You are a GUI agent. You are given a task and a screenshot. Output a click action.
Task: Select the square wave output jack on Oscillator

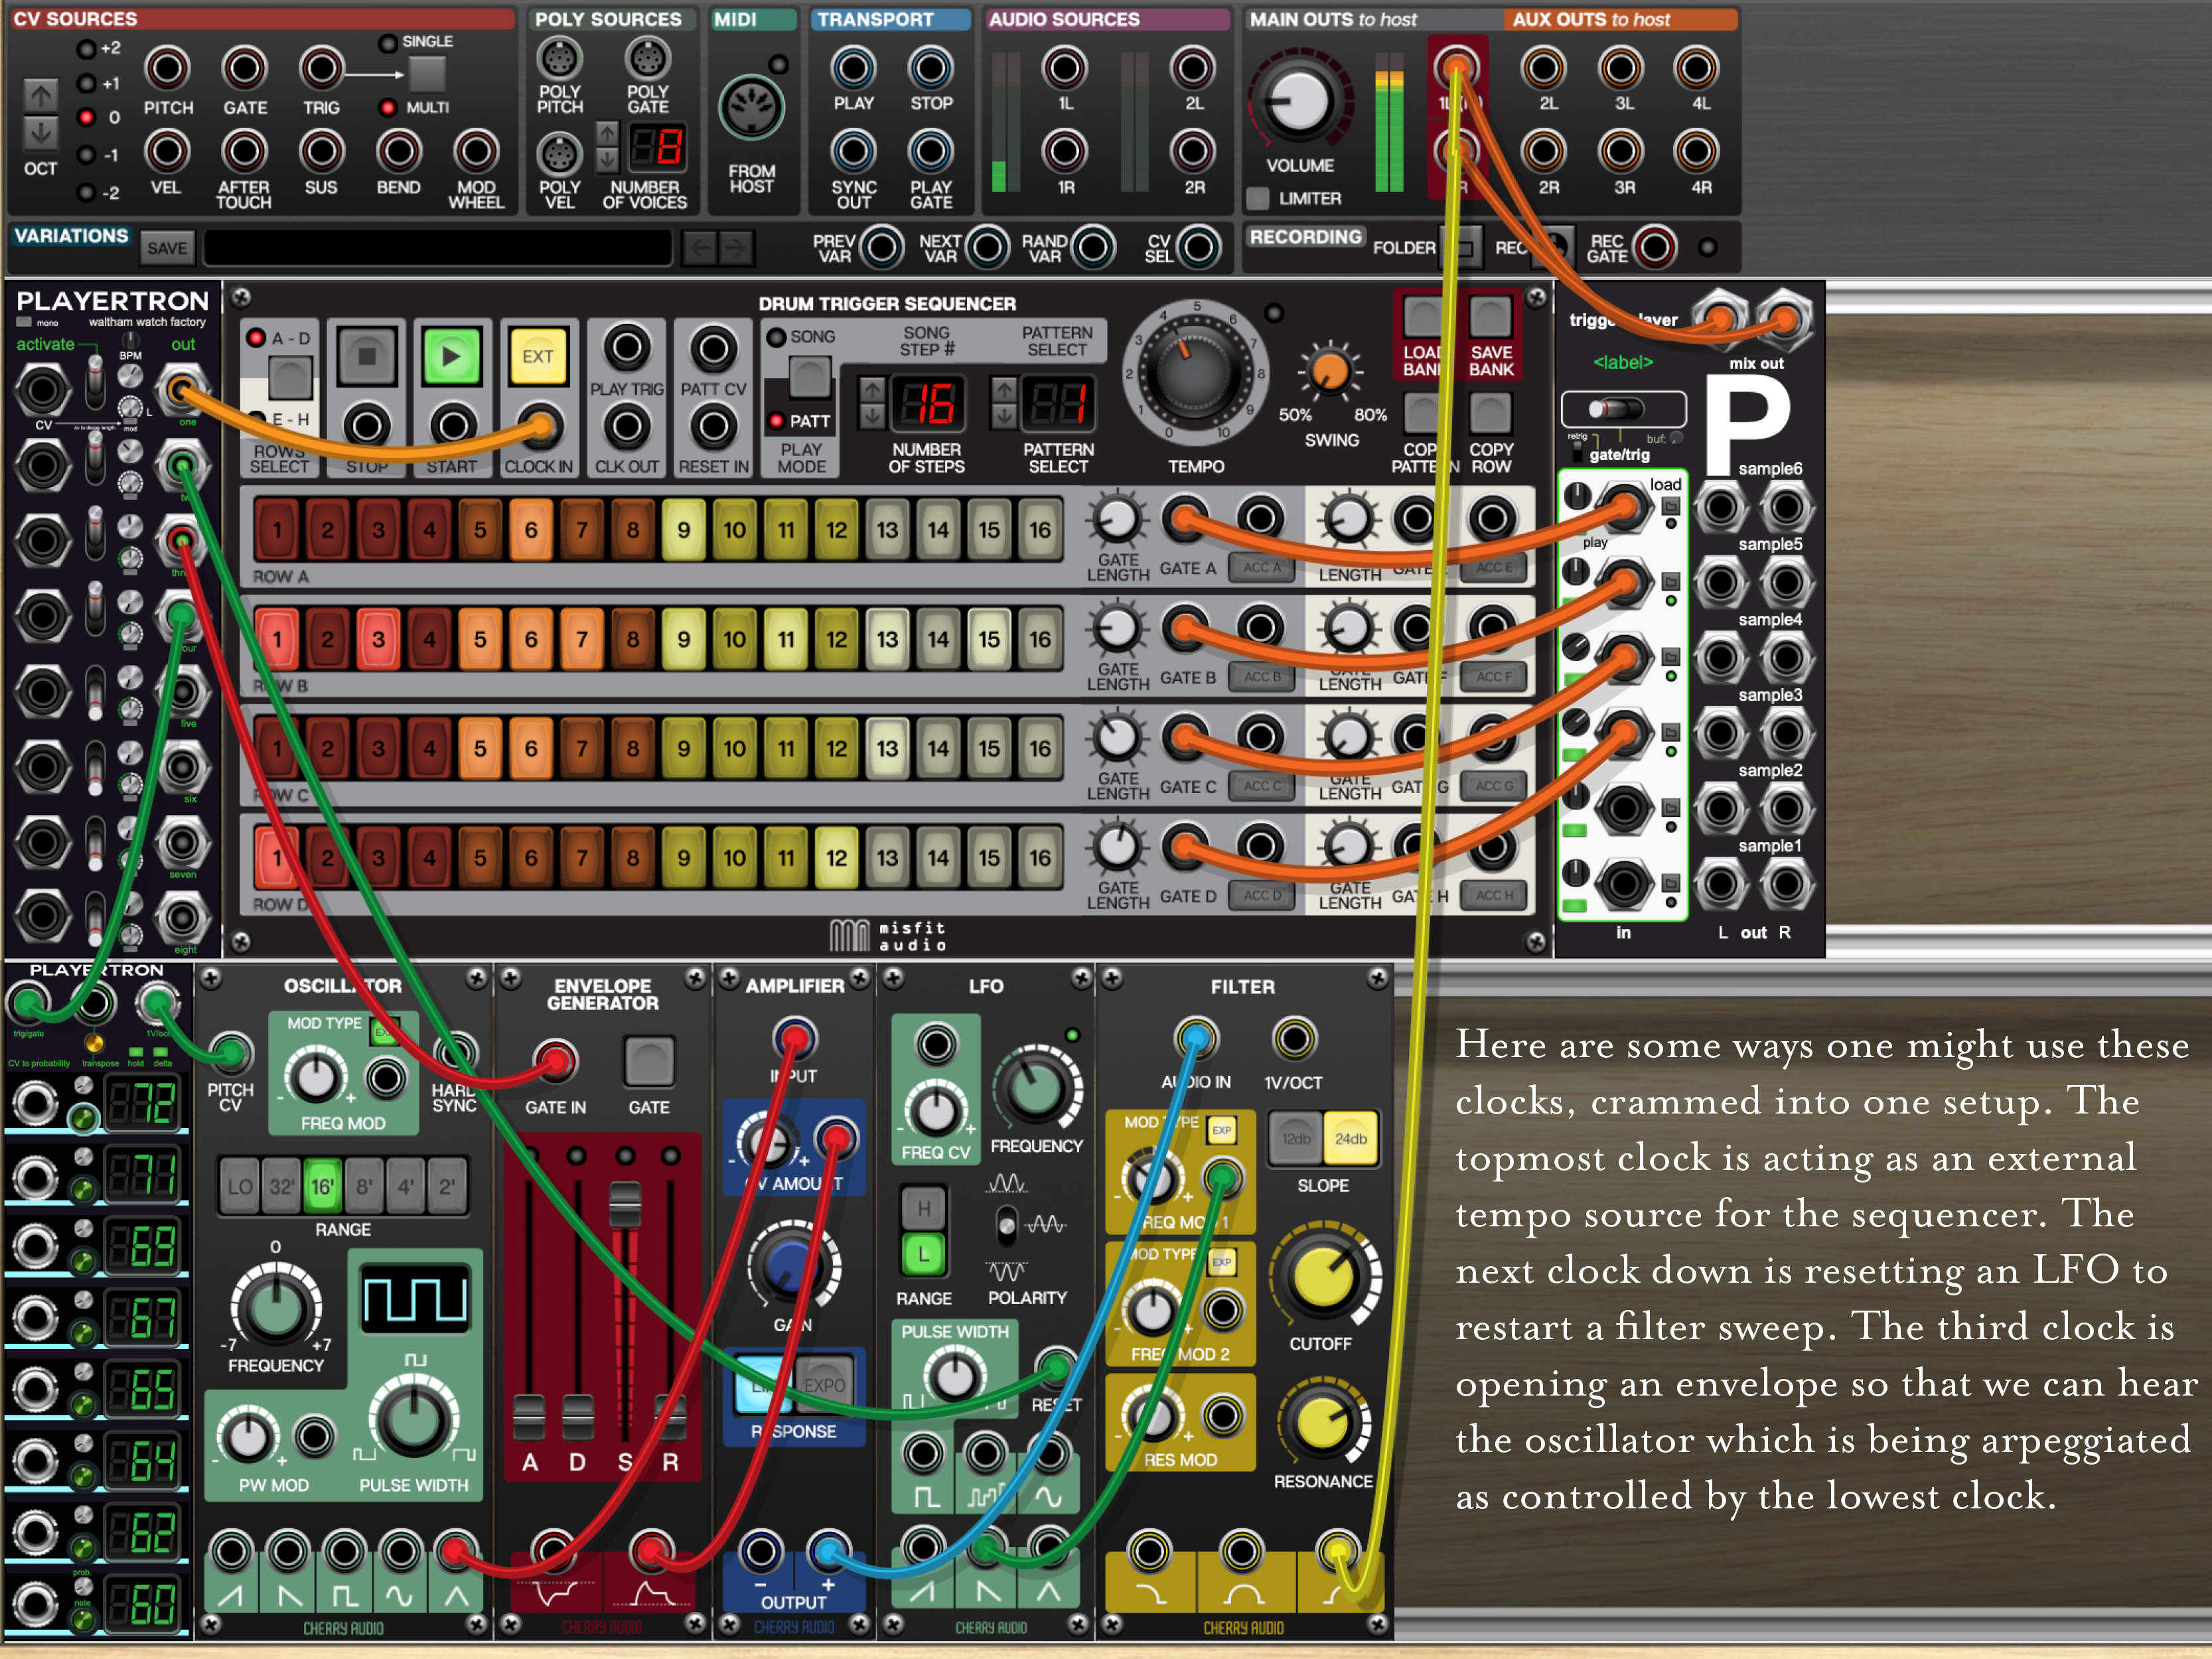[344, 1552]
